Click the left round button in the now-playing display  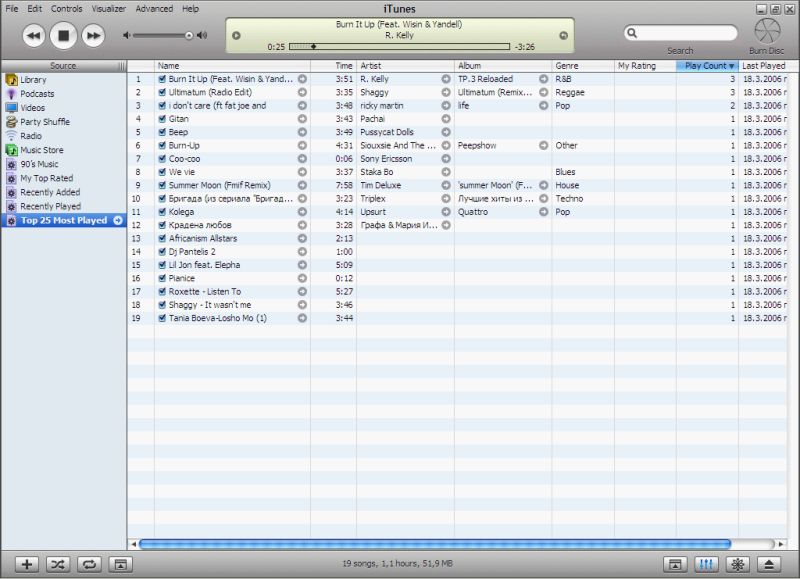[236, 36]
